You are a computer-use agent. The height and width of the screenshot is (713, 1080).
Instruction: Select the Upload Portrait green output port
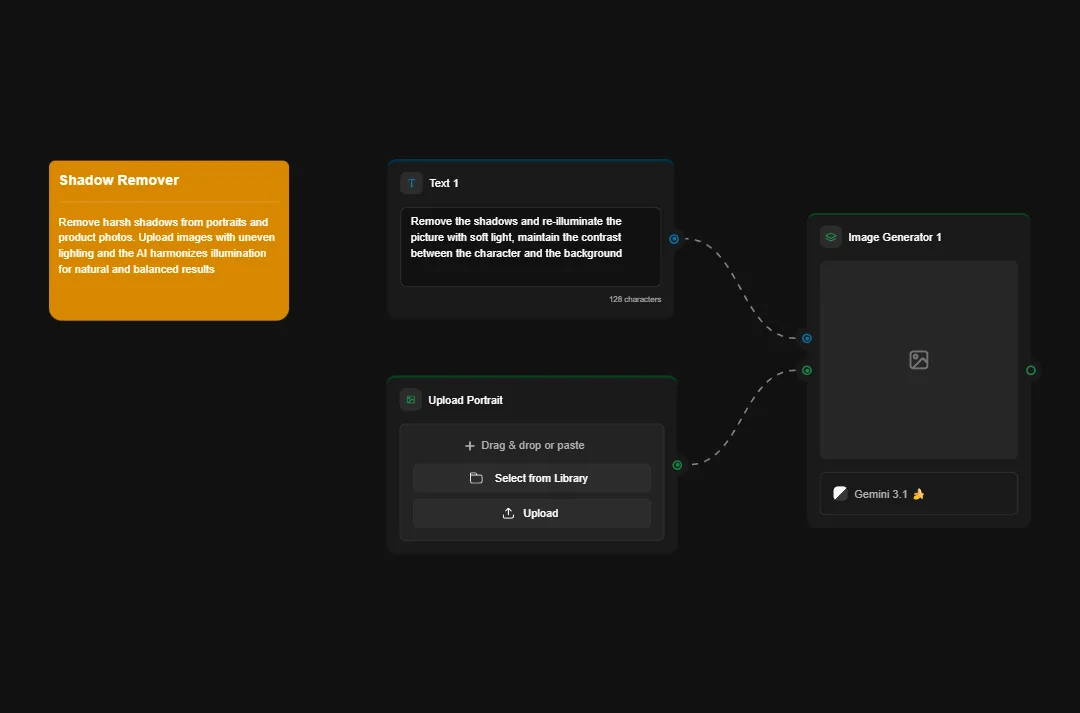pyautogui.click(x=677, y=465)
